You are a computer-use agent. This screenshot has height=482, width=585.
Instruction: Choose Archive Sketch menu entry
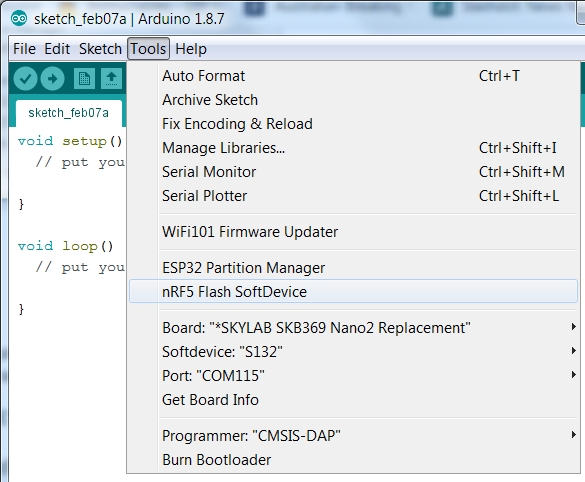(x=353, y=100)
